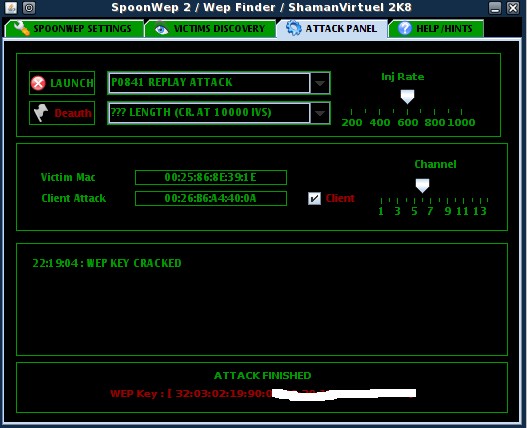Toggle the Client checkbox

tap(314, 198)
